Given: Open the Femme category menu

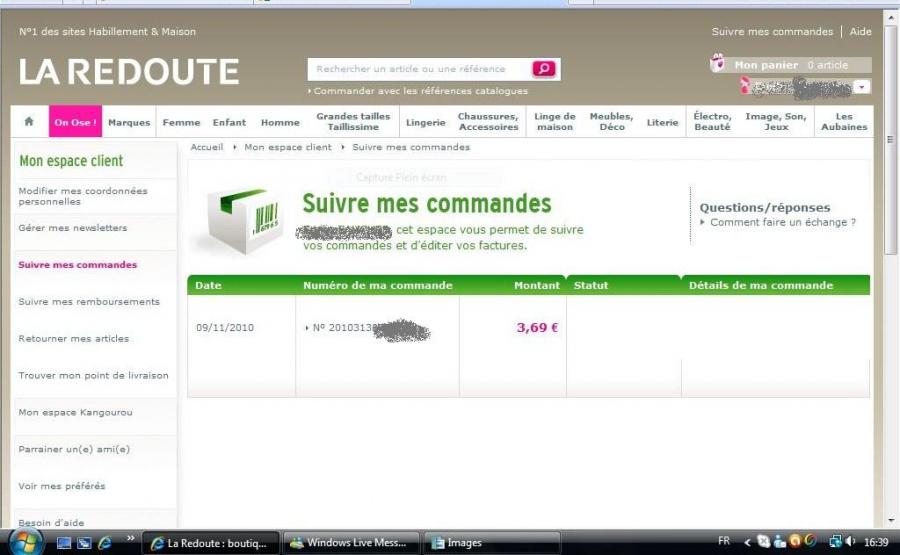Looking at the screenshot, I should tap(181, 123).
